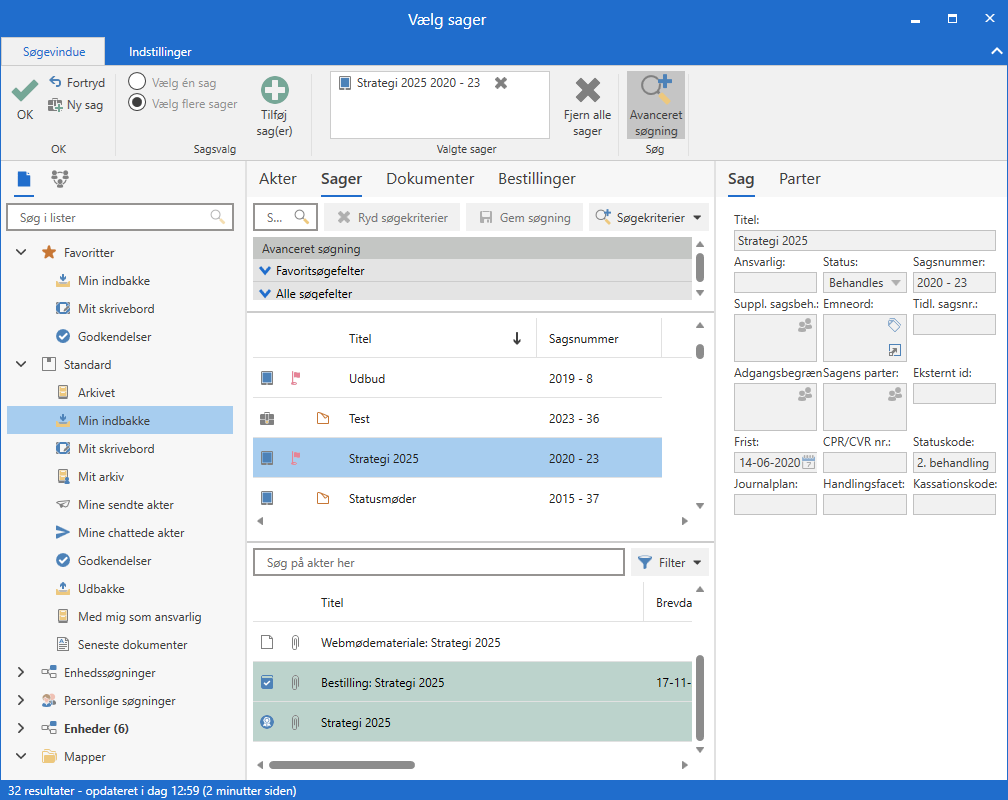The image size is (1008, 800).
Task: Click the Fjern alle sager X icon
Action: pos(588,91)
